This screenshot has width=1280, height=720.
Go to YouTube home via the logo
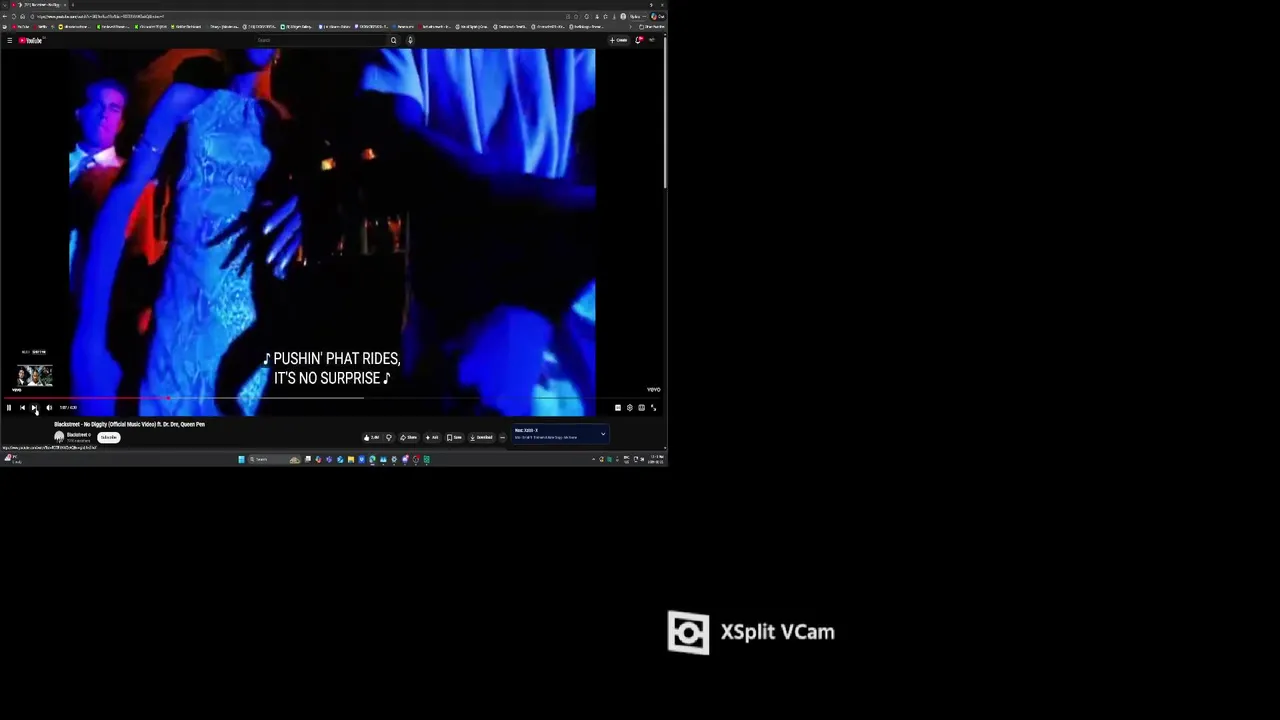coord(31,40)
